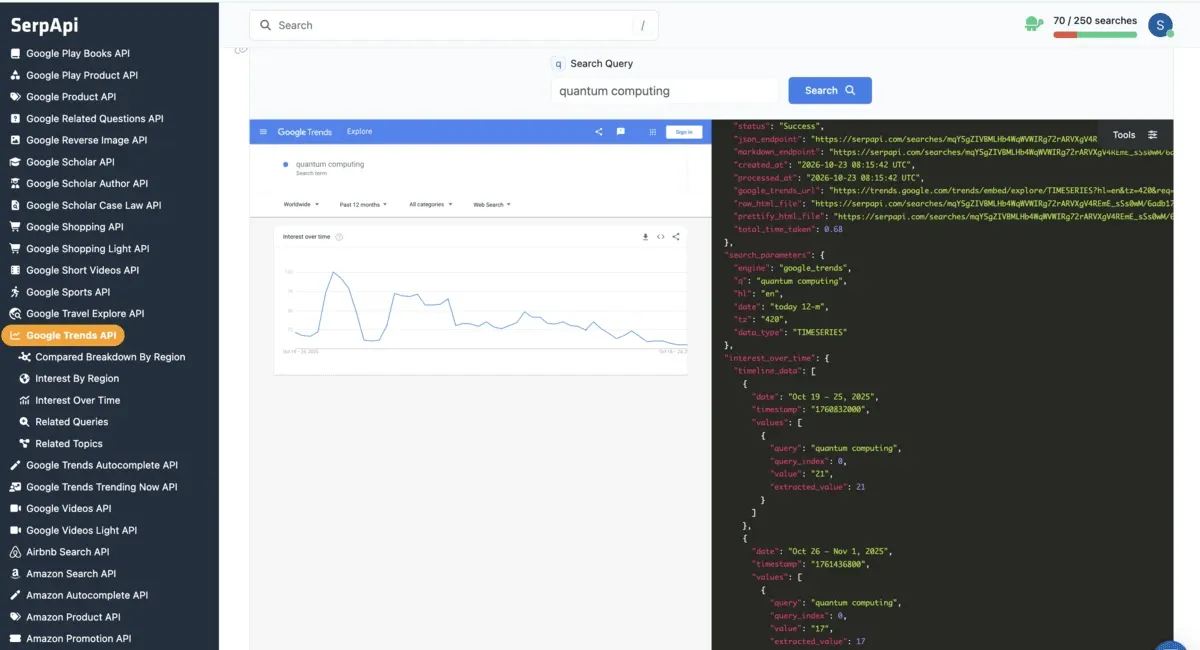Click Amazon Autocomplete API icon
Screen dimensions: 1200x650
tap(15, 595)
